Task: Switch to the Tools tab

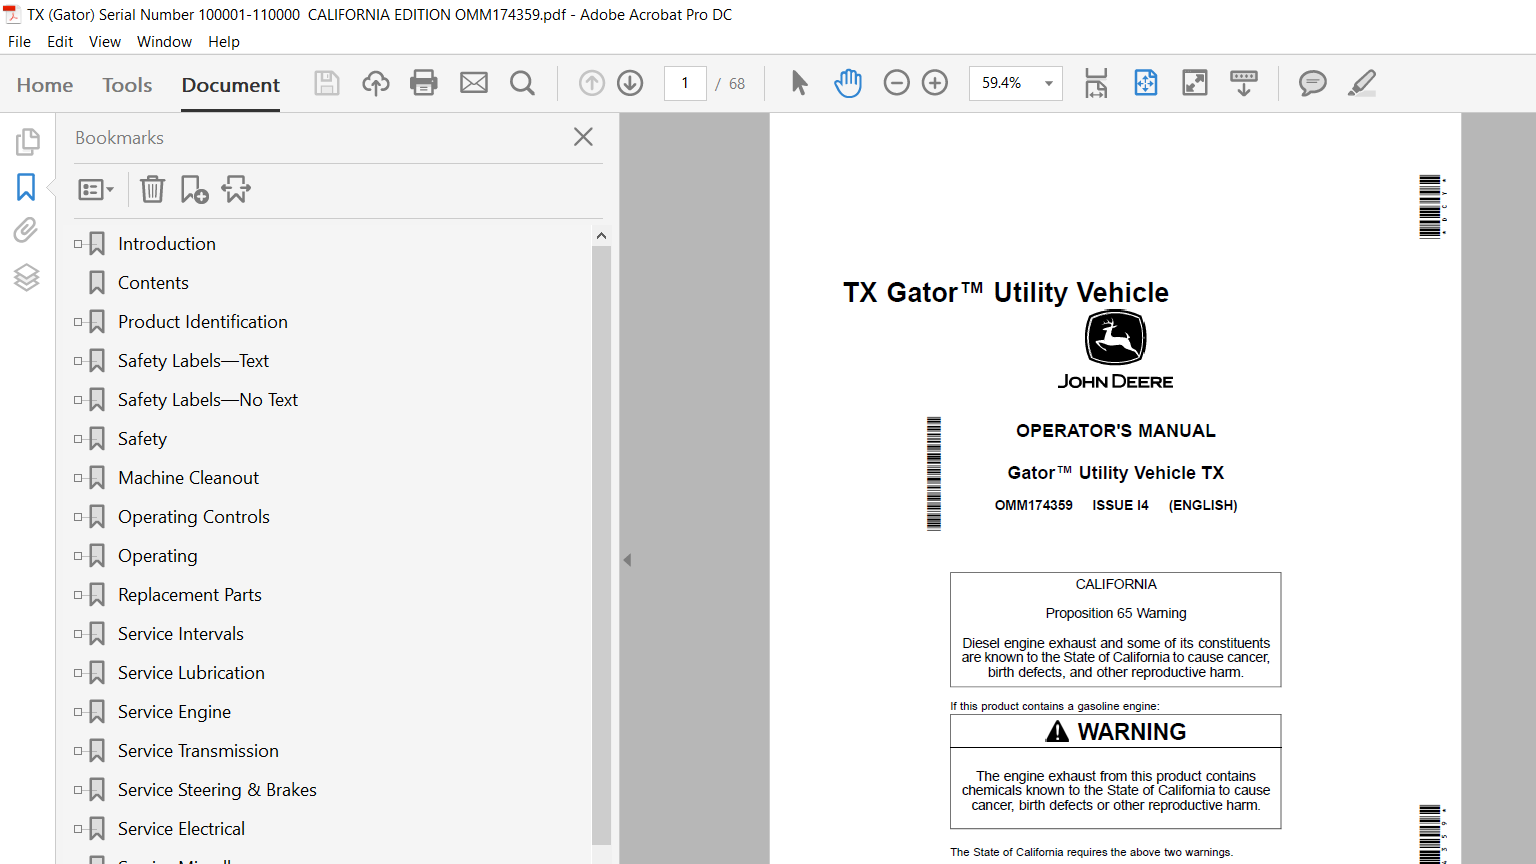Action: click(x=127, y=85)
